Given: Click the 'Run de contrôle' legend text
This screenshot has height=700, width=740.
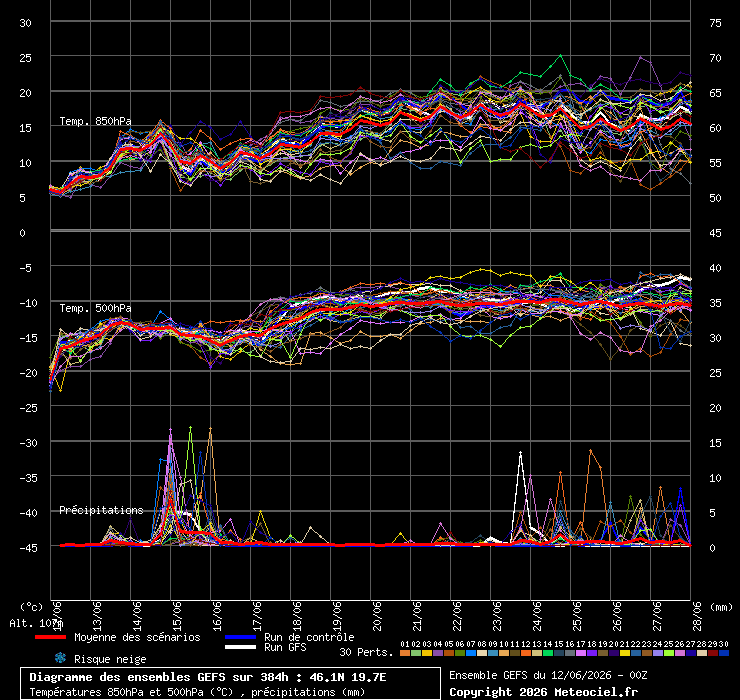Looking at the screenshot, I should pyautogui.click(x=309, y=637).
